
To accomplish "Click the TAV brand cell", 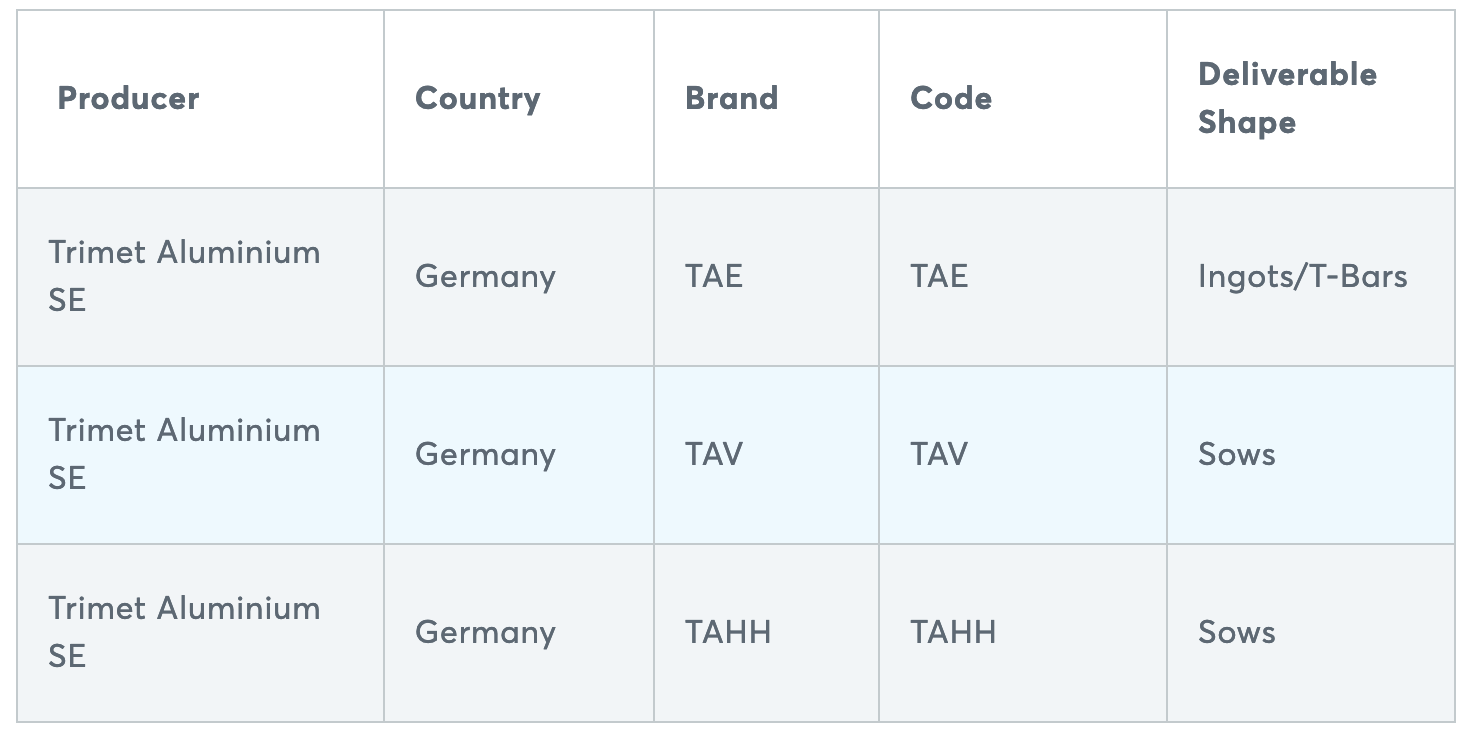I will pyautogui.click(x=714, y=454).
